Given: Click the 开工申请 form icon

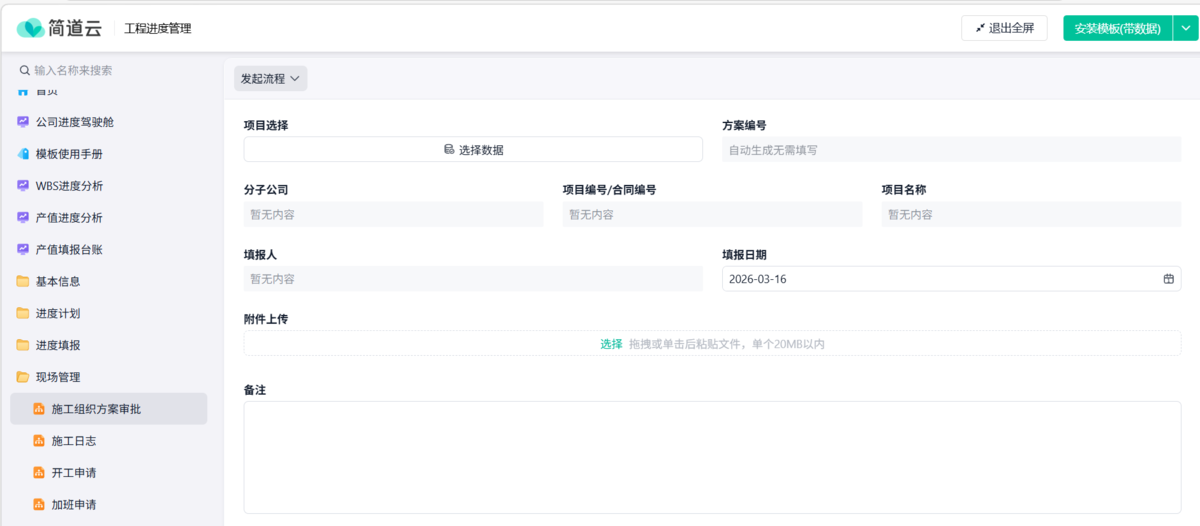Looking at the screenshot, I should (x=39, y=473).
